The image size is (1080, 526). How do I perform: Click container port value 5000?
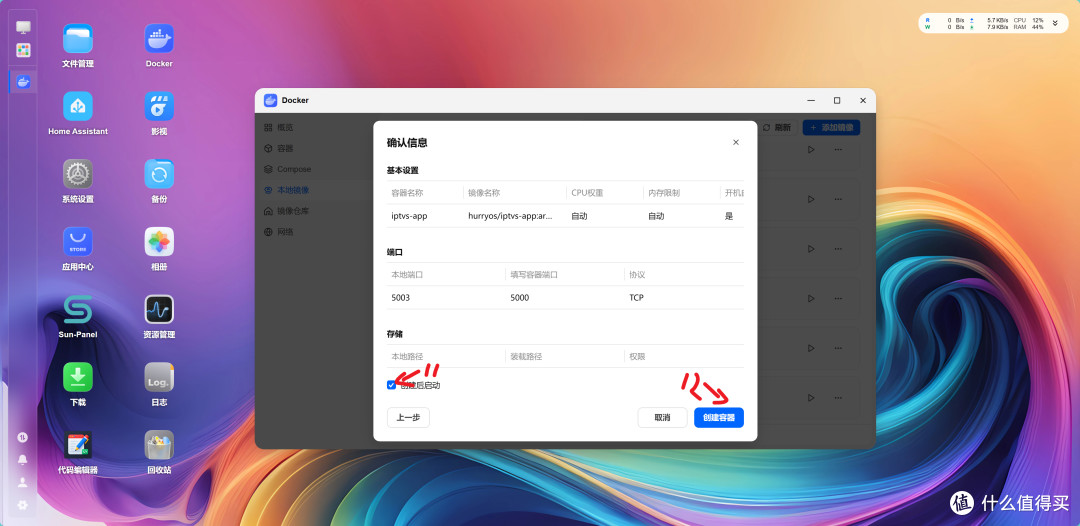520,298
